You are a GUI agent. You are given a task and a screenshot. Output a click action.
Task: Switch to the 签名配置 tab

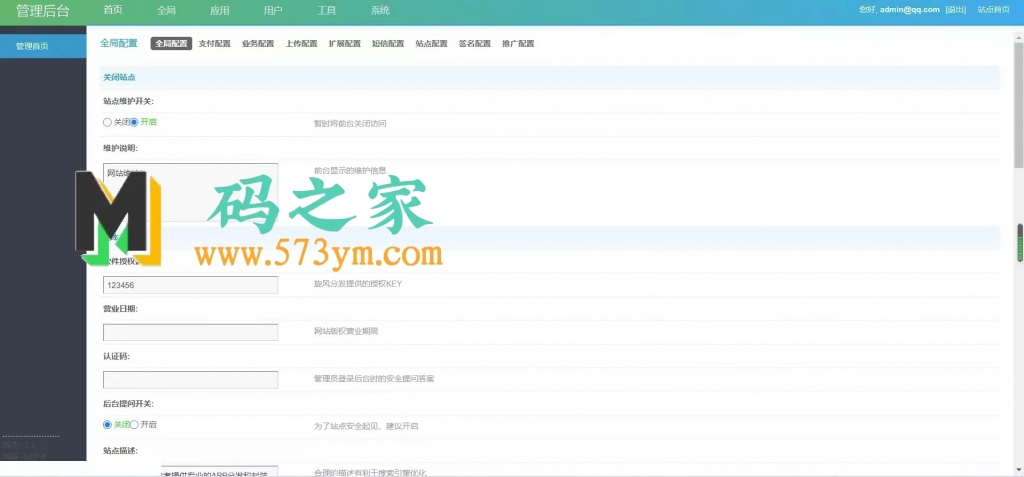pyautogui.click(x=475, y=44)
